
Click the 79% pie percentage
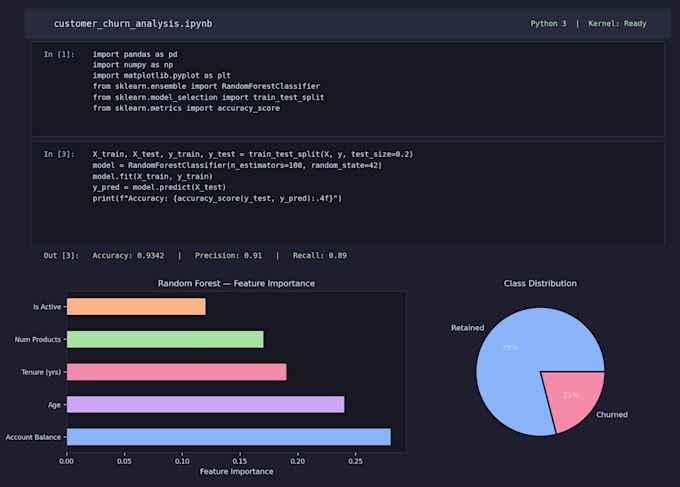pos(510,348)
